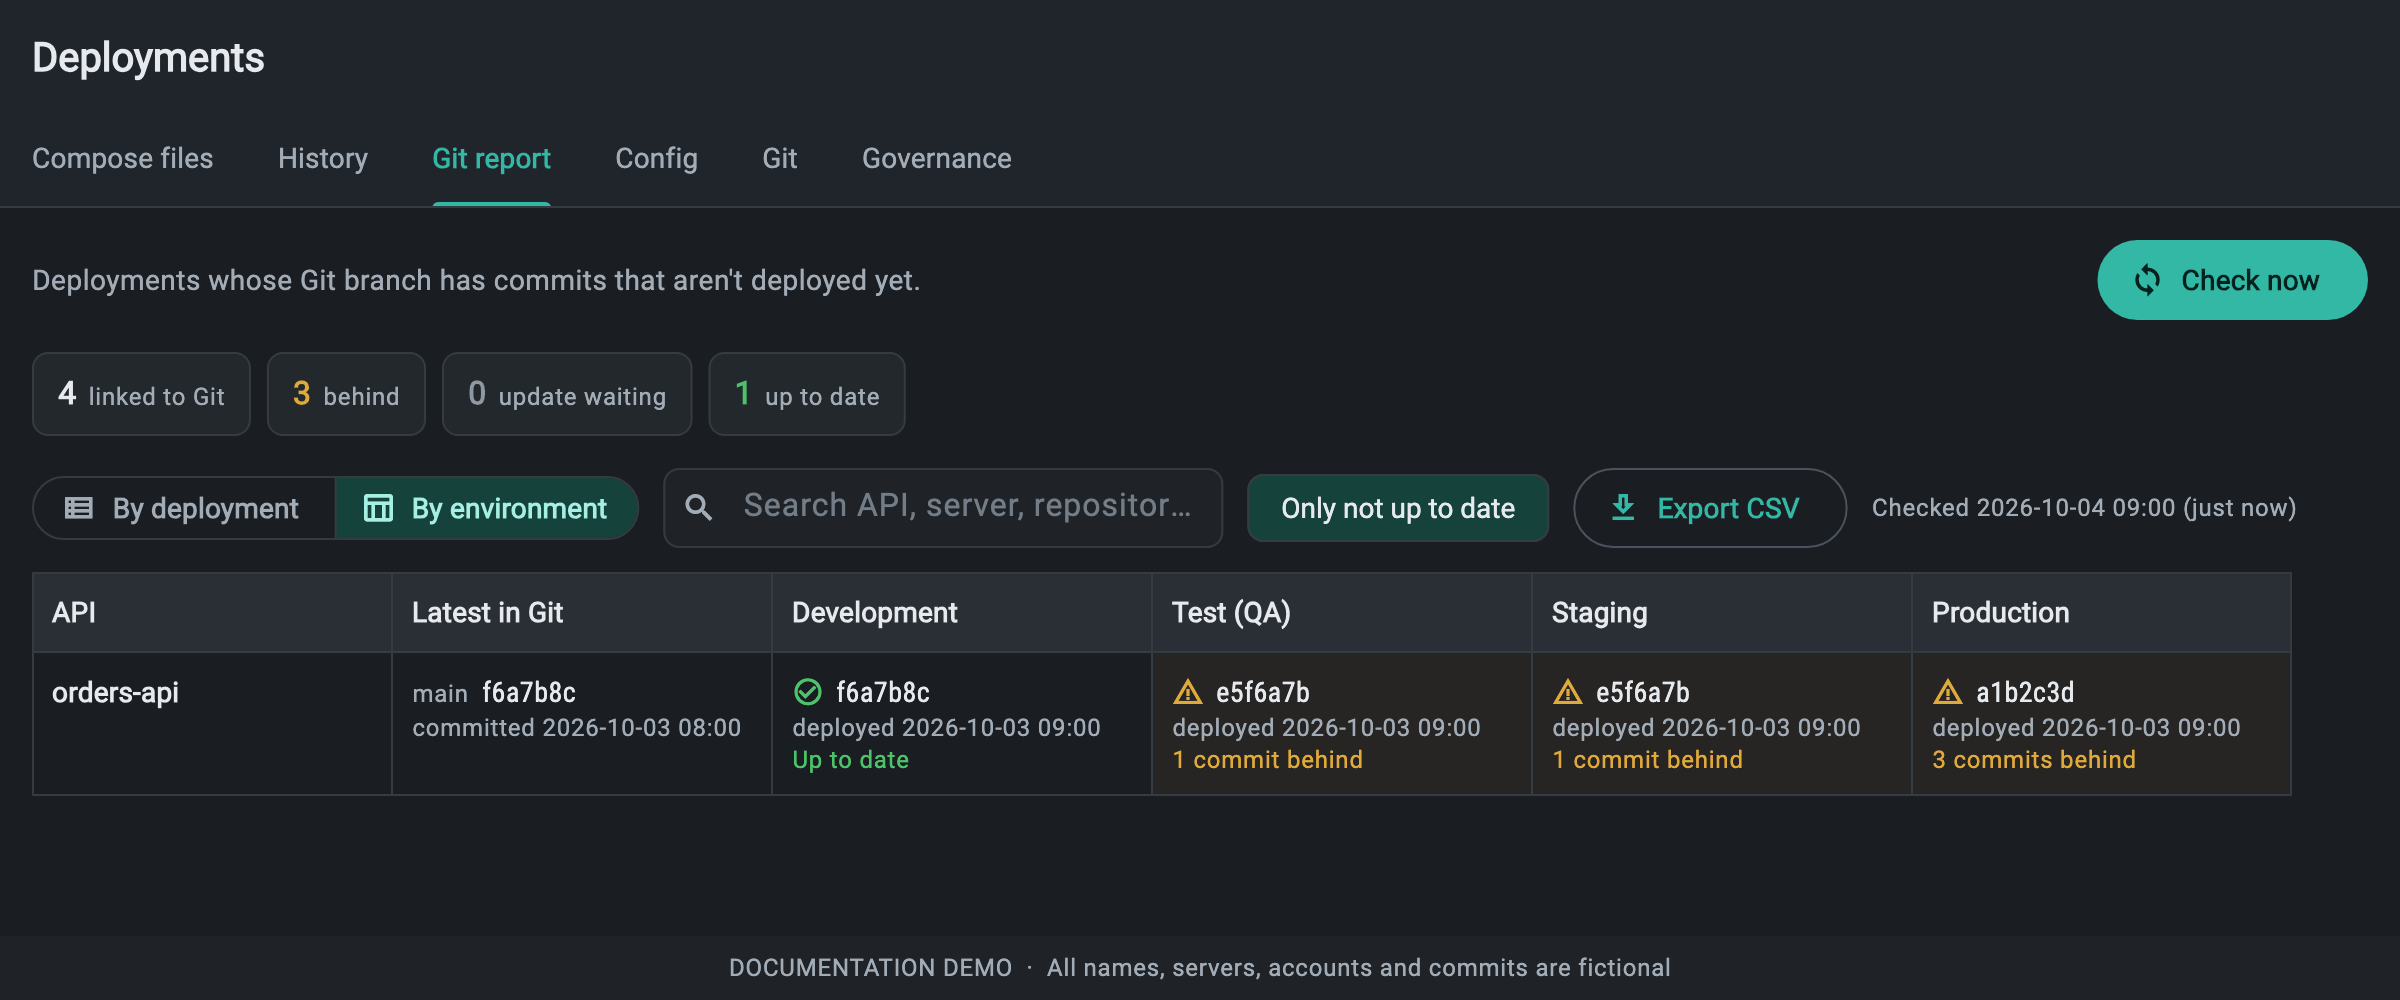2400x1000 pixels.
Task: Switch to the Config tab
Action: click(x=656, y=158)
